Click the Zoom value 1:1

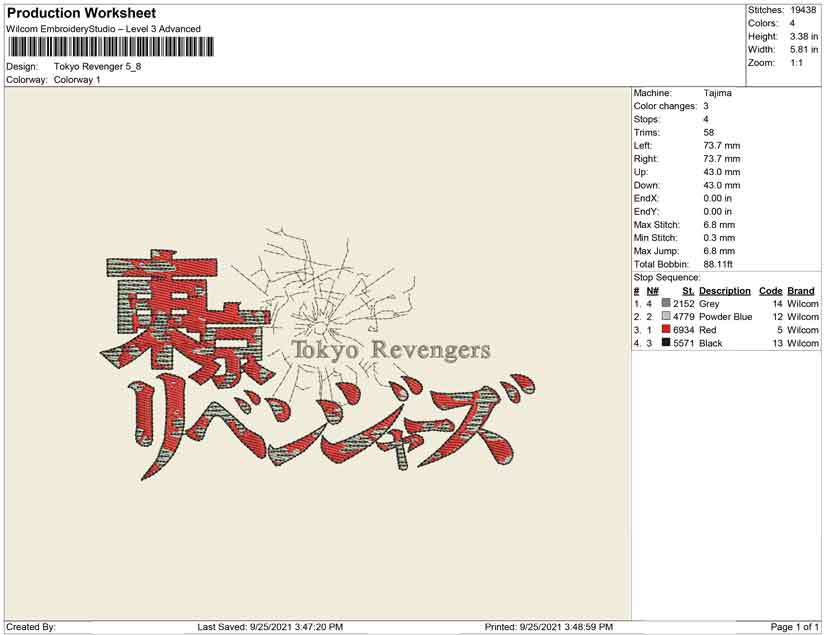pos(796,63)
